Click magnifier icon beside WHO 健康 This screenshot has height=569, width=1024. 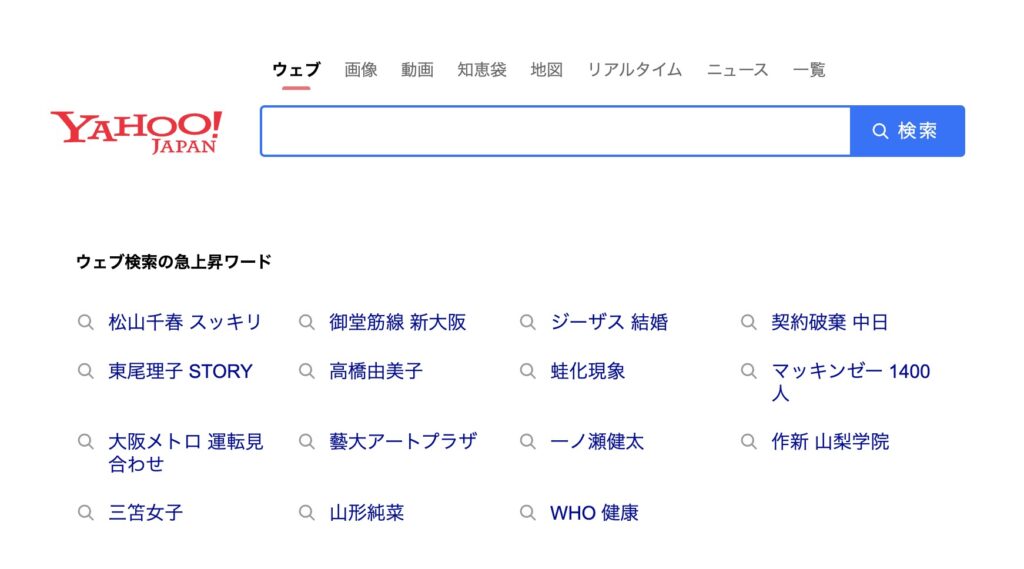[528, 512]
